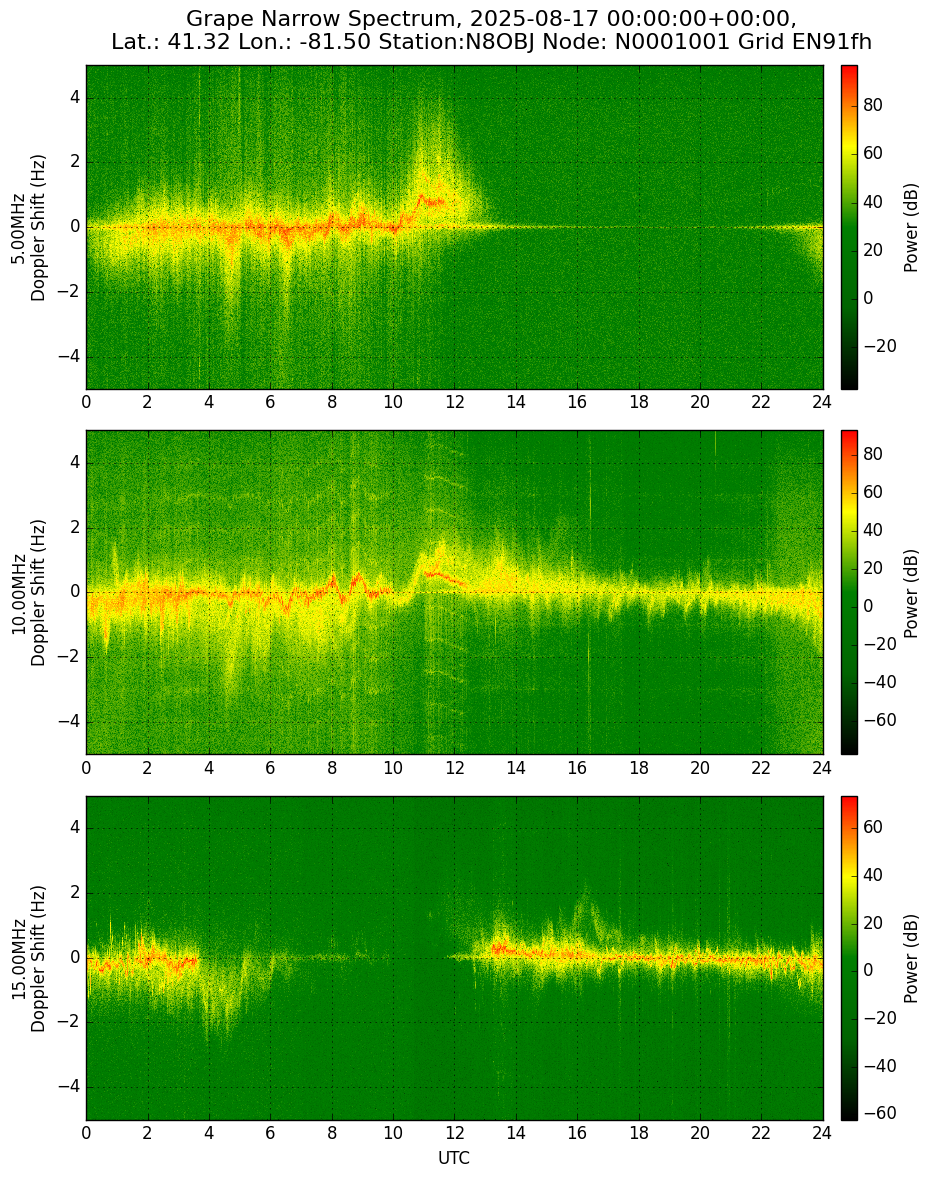Click tick label 24 on the 10 MHz axis
Screen dimensions: 932x1178
pos(822,767)
